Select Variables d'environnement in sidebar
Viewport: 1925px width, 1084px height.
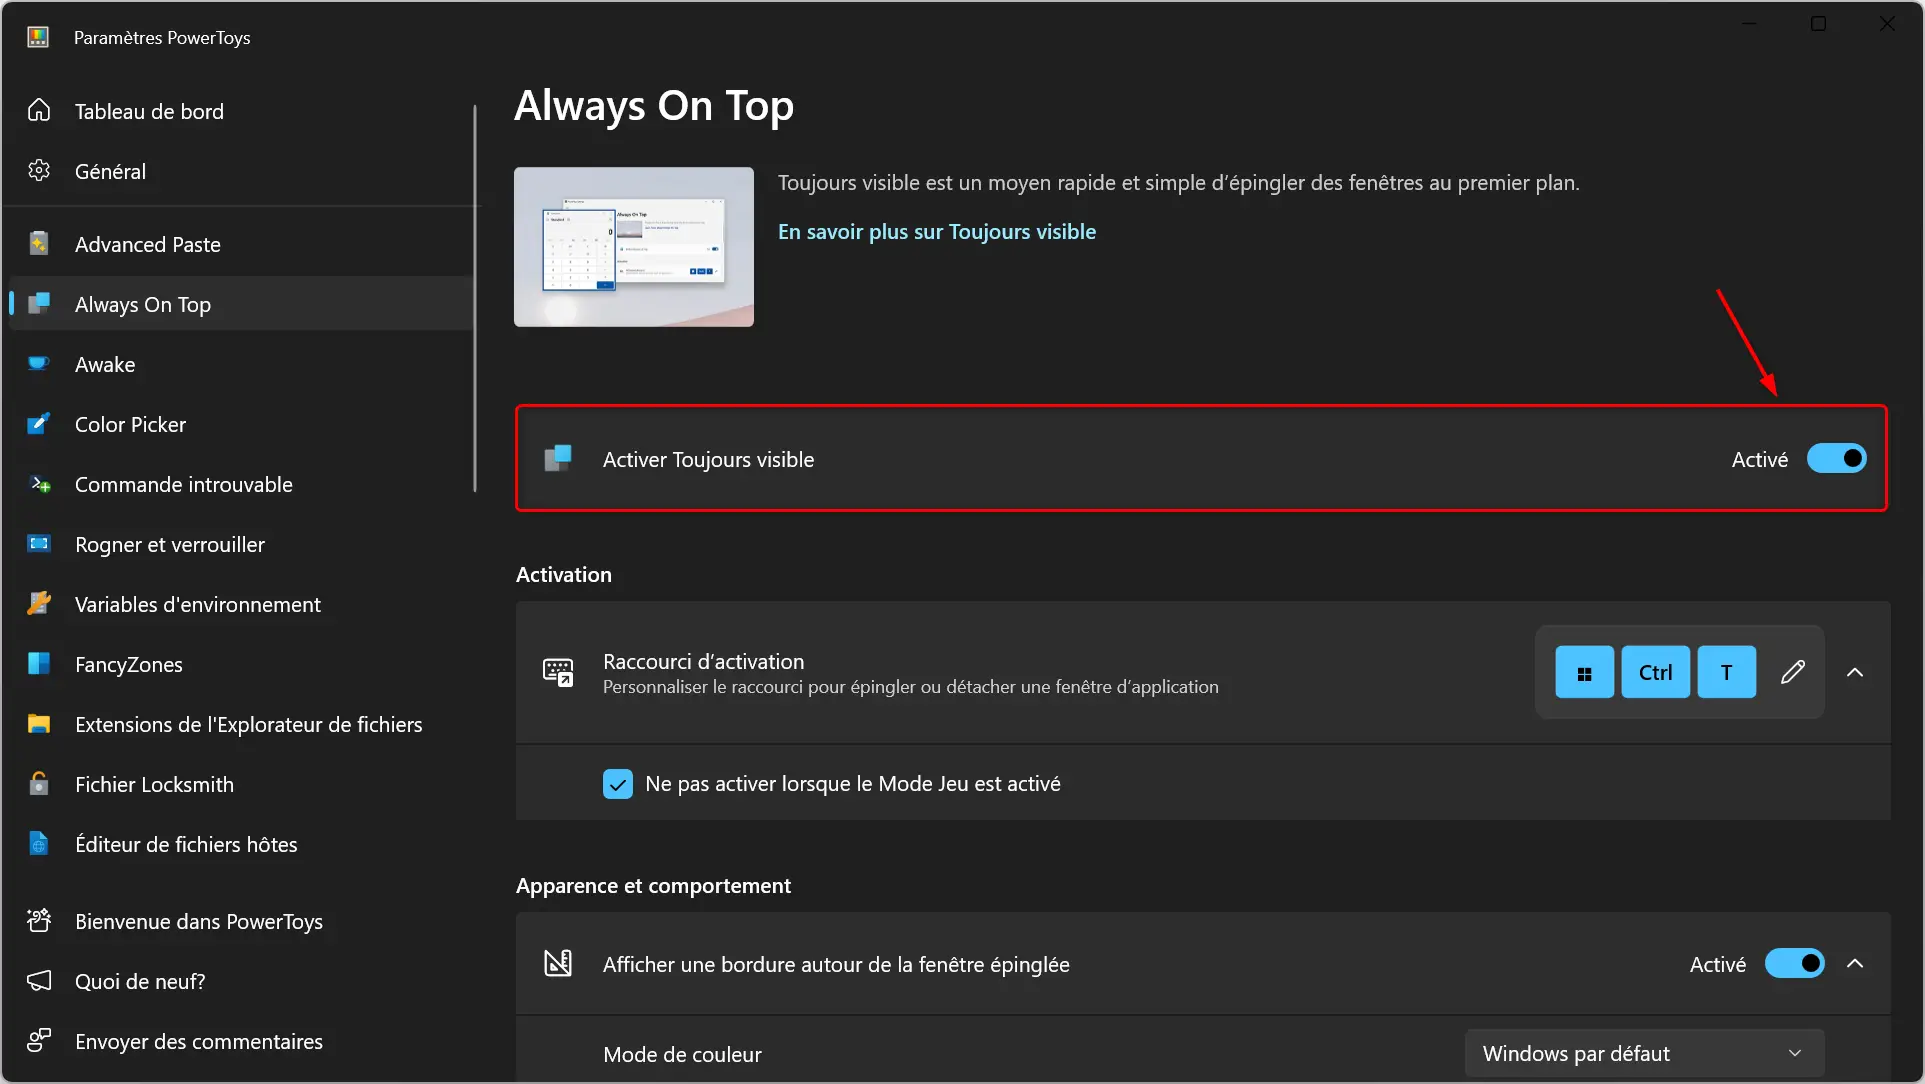point(240,604)
